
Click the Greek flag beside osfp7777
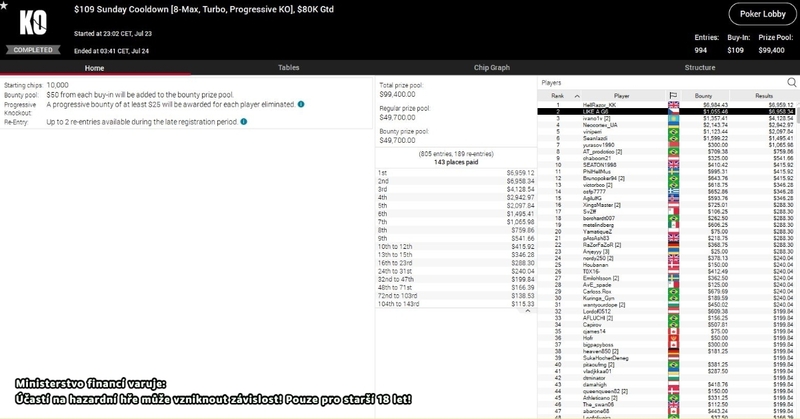pyautogui.click(x=673, y=191)
